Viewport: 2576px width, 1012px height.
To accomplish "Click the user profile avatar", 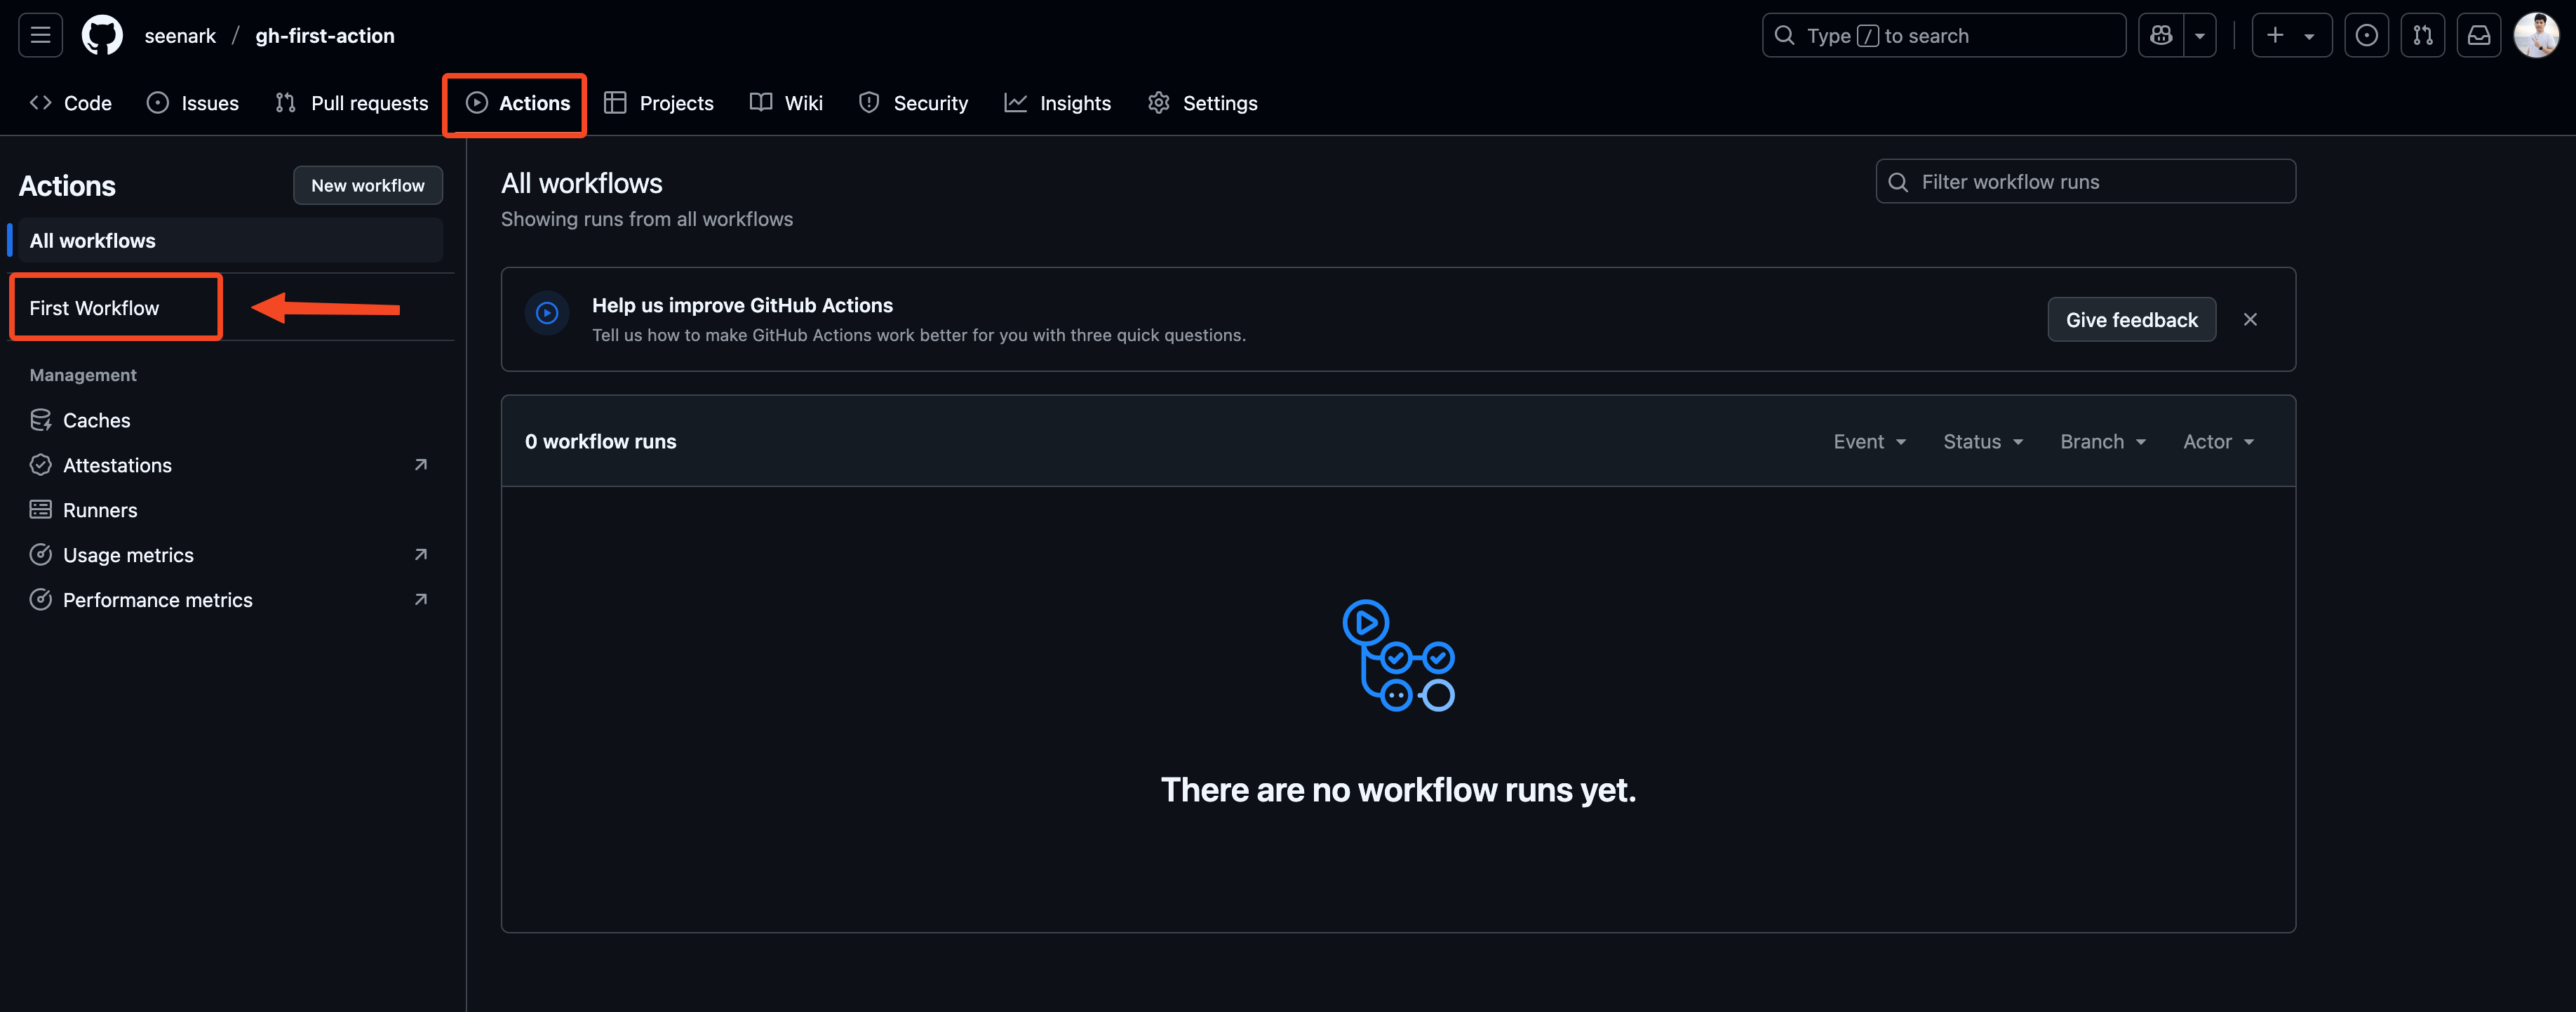I will pyautogui.click(x=2535, y=35).
